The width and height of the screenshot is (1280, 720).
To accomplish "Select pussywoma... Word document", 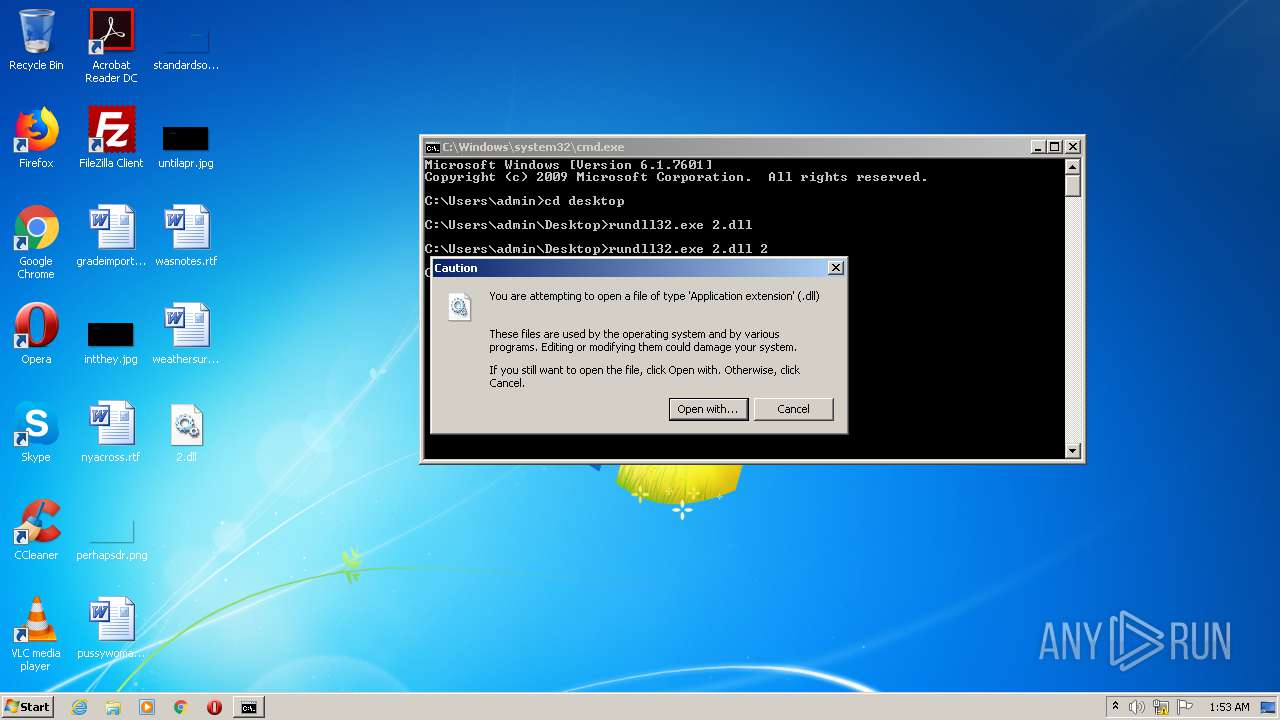I will pyautogui.click(x=111, y=628).
